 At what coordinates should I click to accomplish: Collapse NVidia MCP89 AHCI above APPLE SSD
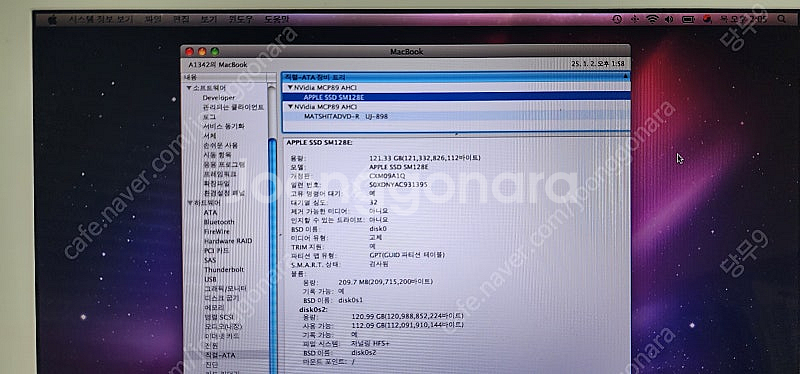[290, 87]
